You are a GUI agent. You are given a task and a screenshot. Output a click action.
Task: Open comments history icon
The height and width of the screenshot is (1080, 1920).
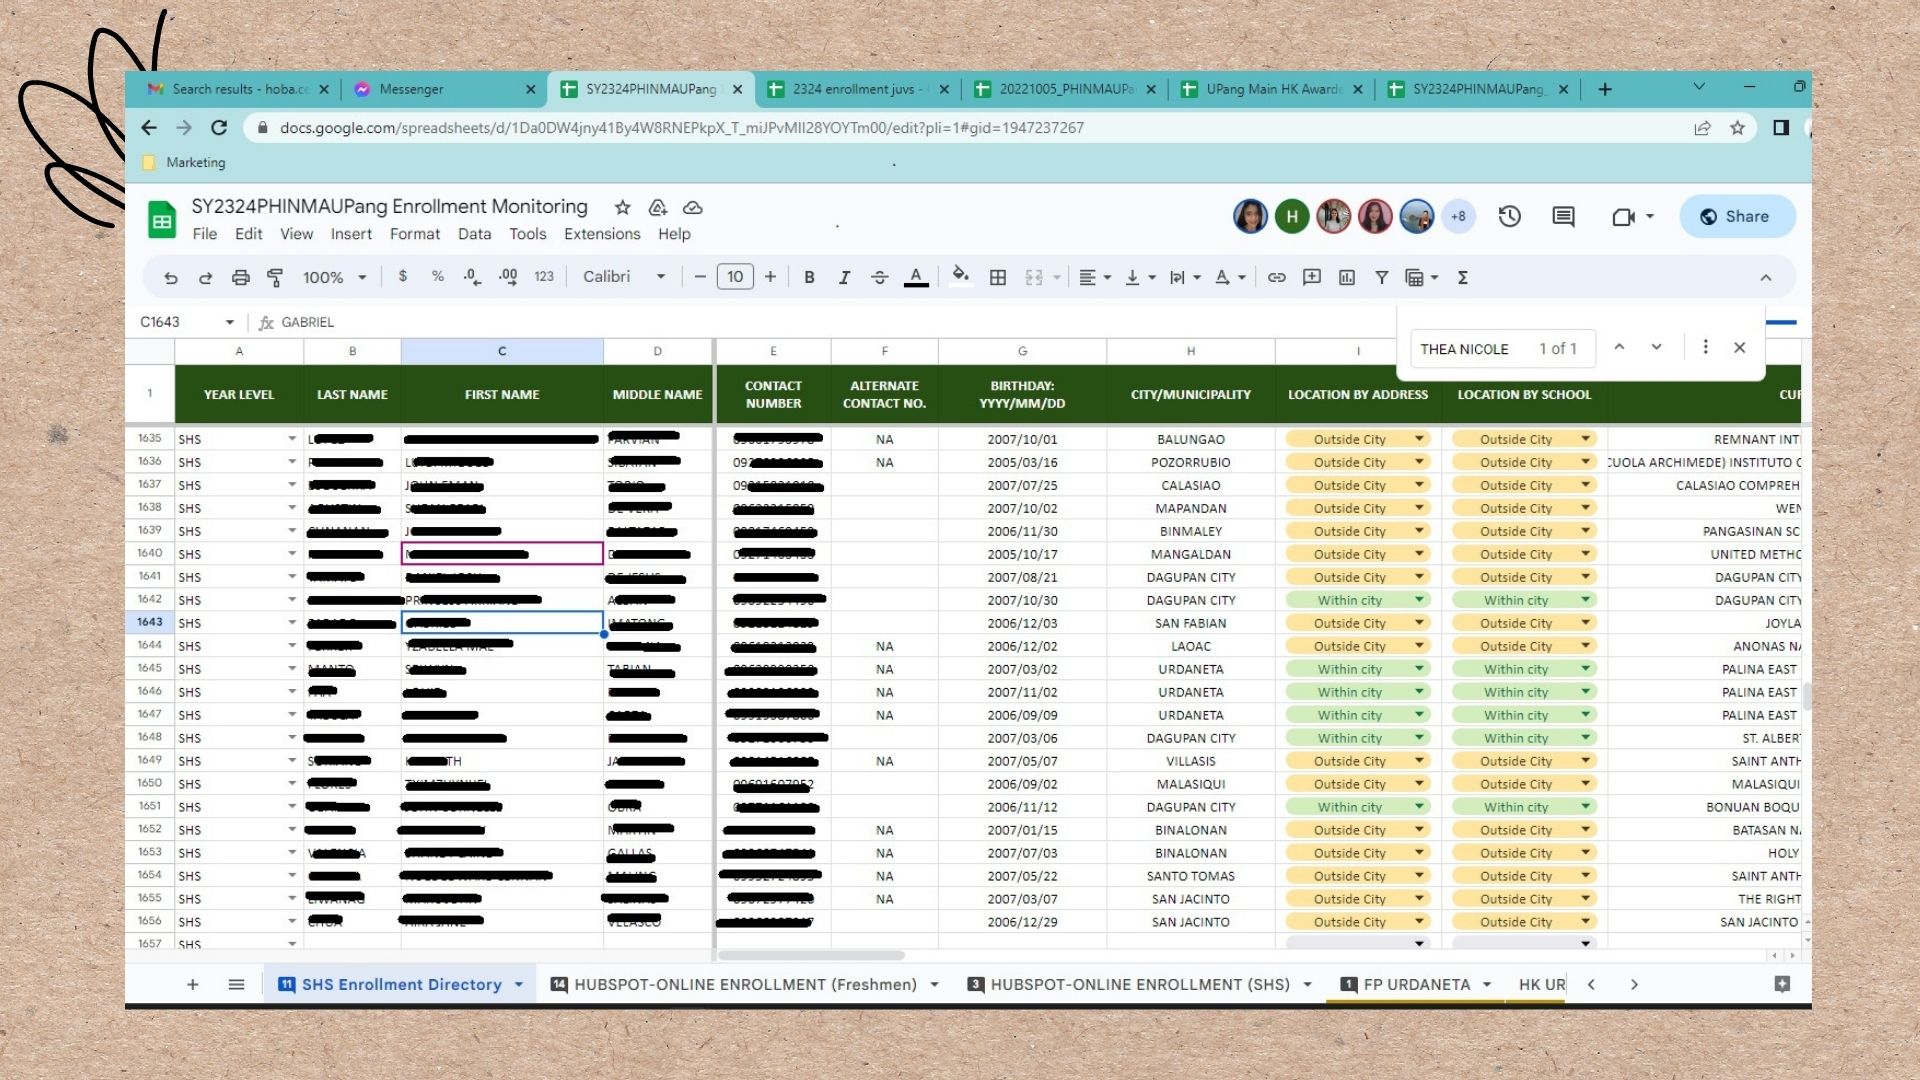tap(1563, 216)
